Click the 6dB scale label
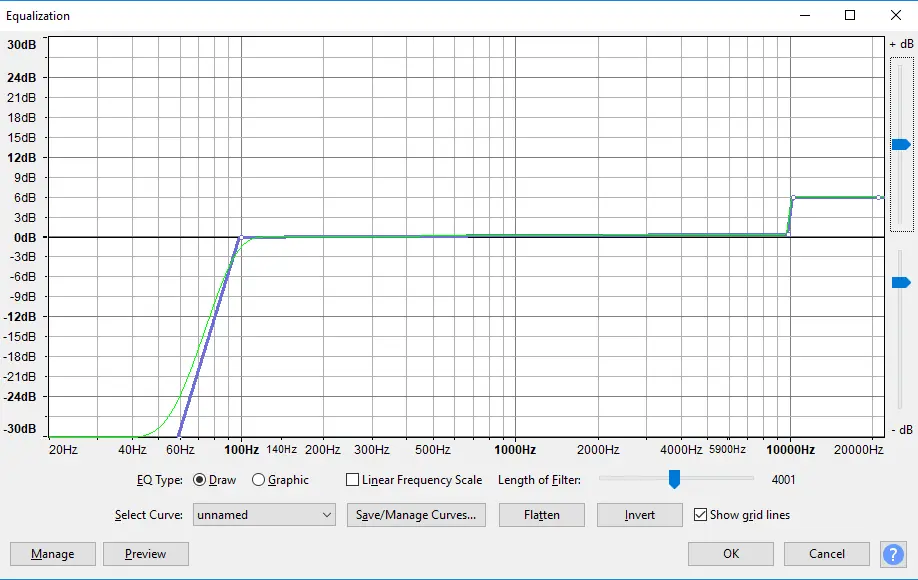This screenshot has width=918, height=580. tap(25, 198)
